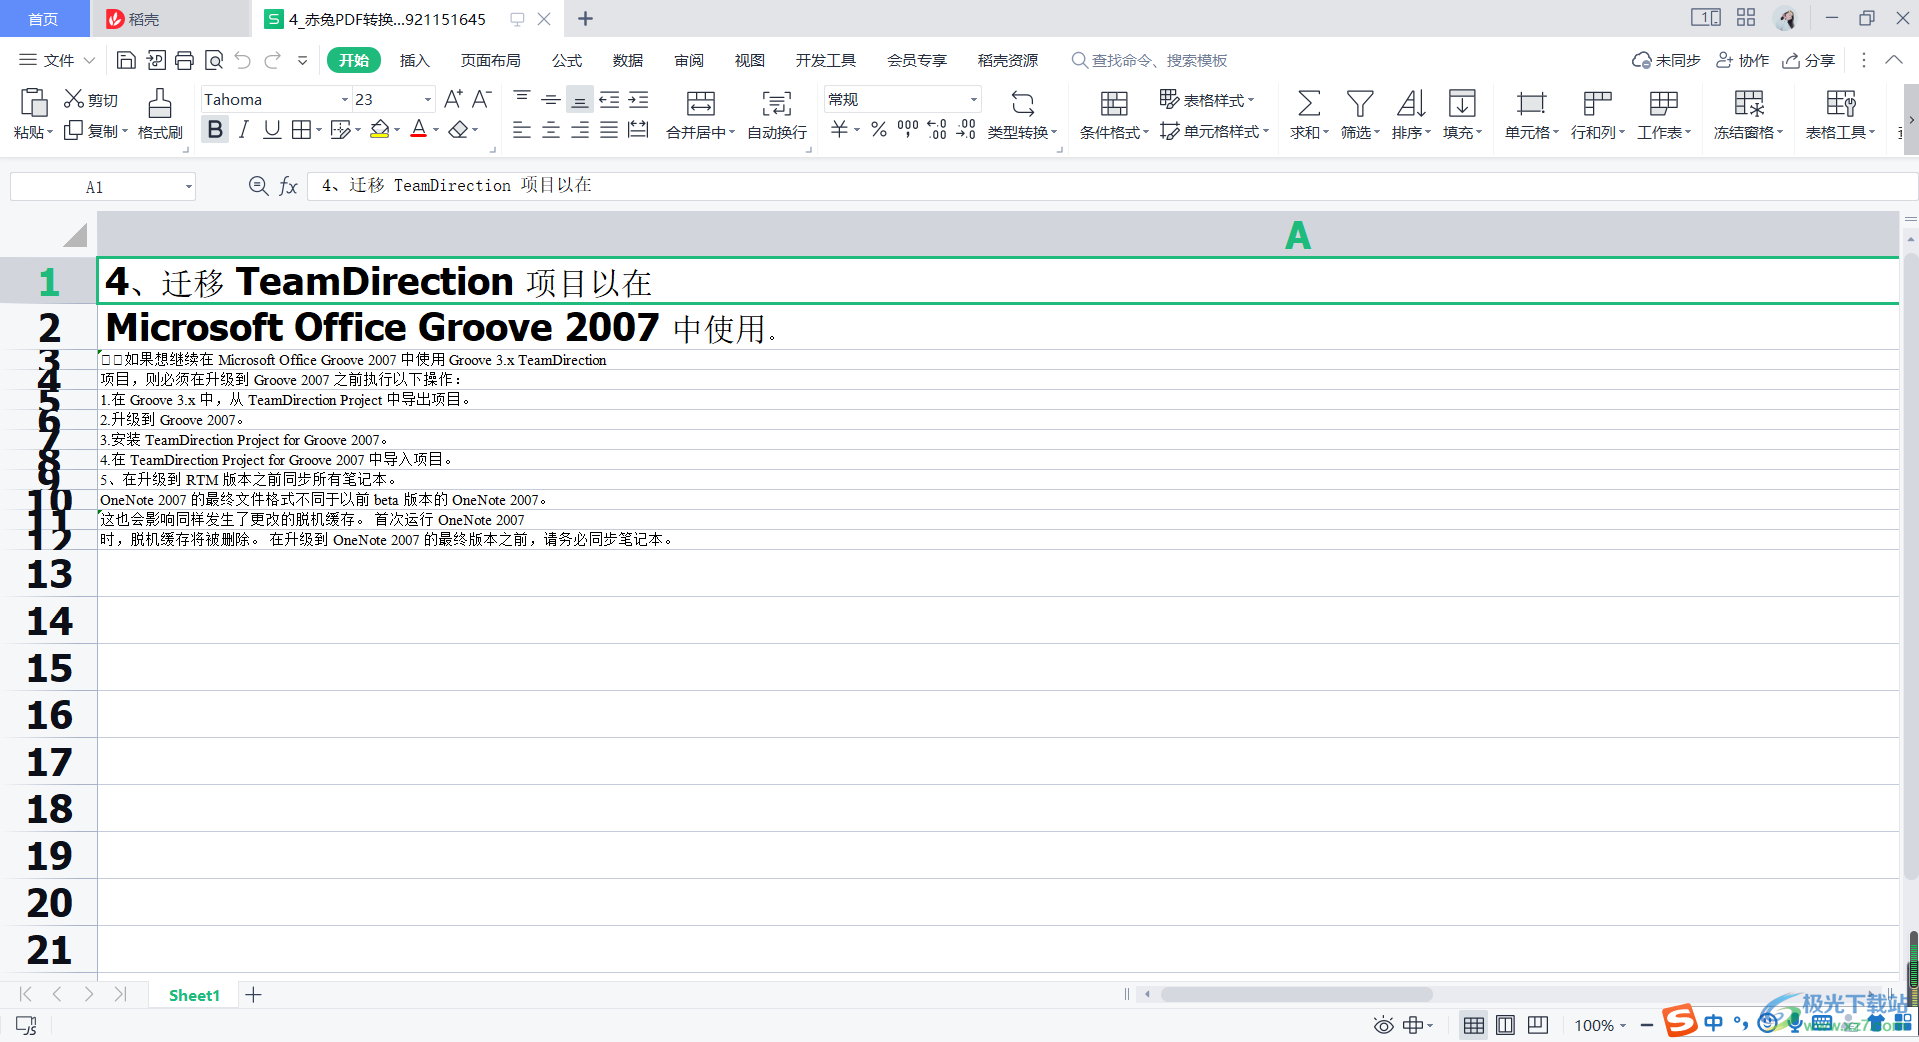Click Freeze Panes (冻结窗格) icon
1919x1042 pixels.
tap(1749, 103)
